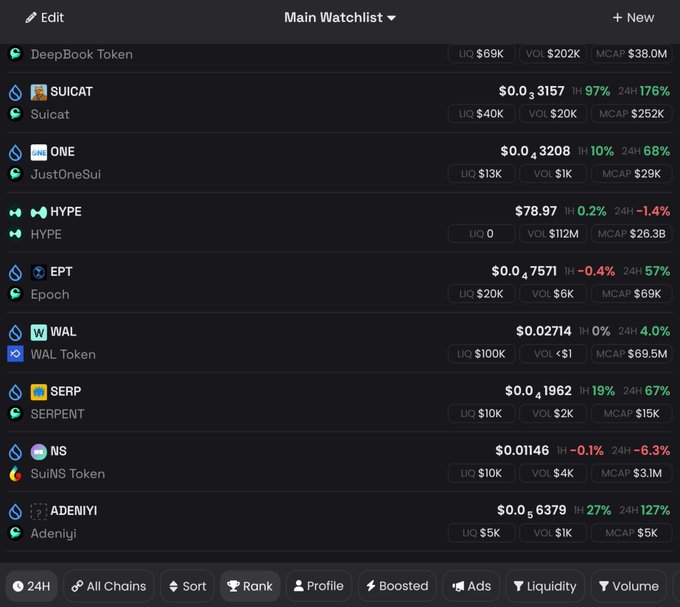680x607 pixels.
Task: Click EPT's VOL $6K badge
Action: pyautogui.click(x=553, y=294)
